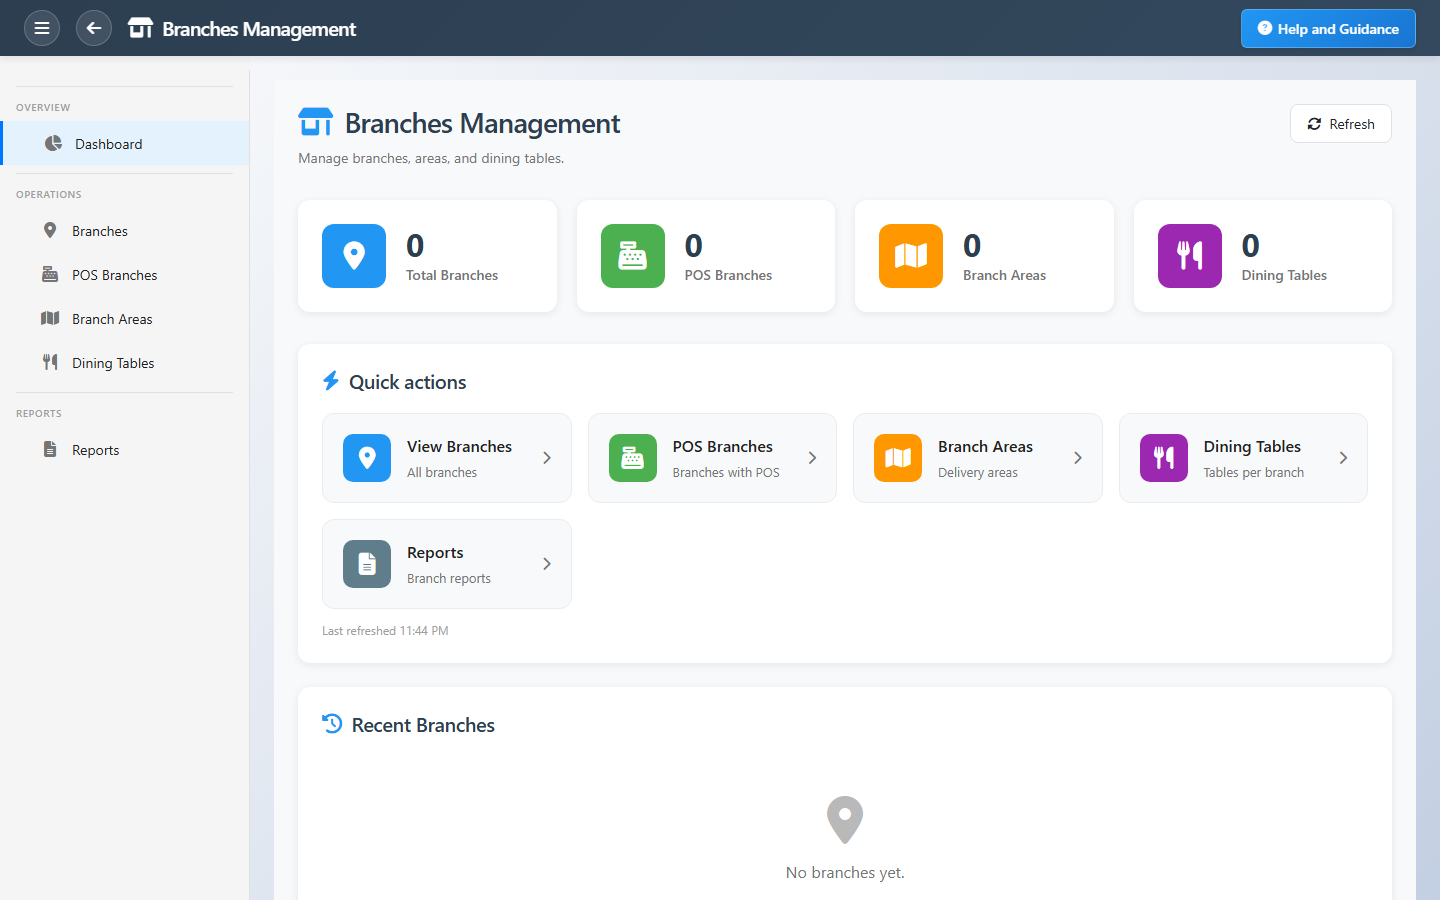Click the purple utensils icon in quick actions
The width and height of the screenshot is (1440, 900).
tap(1164, 458)
